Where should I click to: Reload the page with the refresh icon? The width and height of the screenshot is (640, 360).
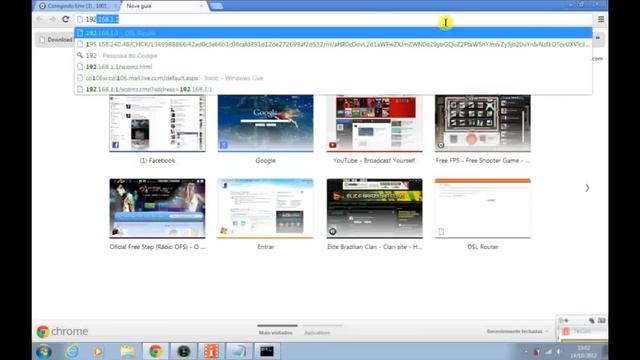66,19
